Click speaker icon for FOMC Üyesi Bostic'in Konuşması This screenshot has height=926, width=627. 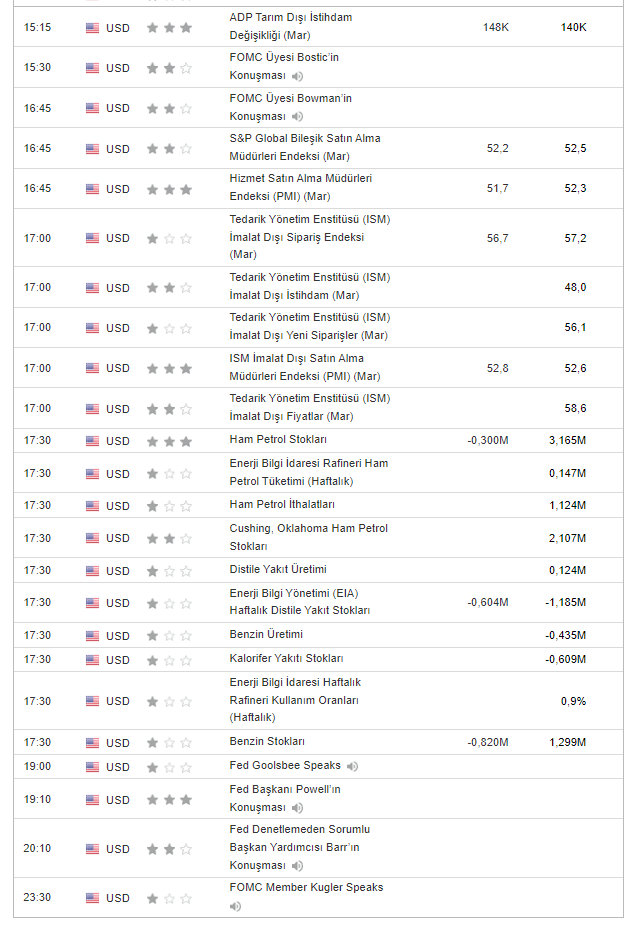tap(298, 76)
